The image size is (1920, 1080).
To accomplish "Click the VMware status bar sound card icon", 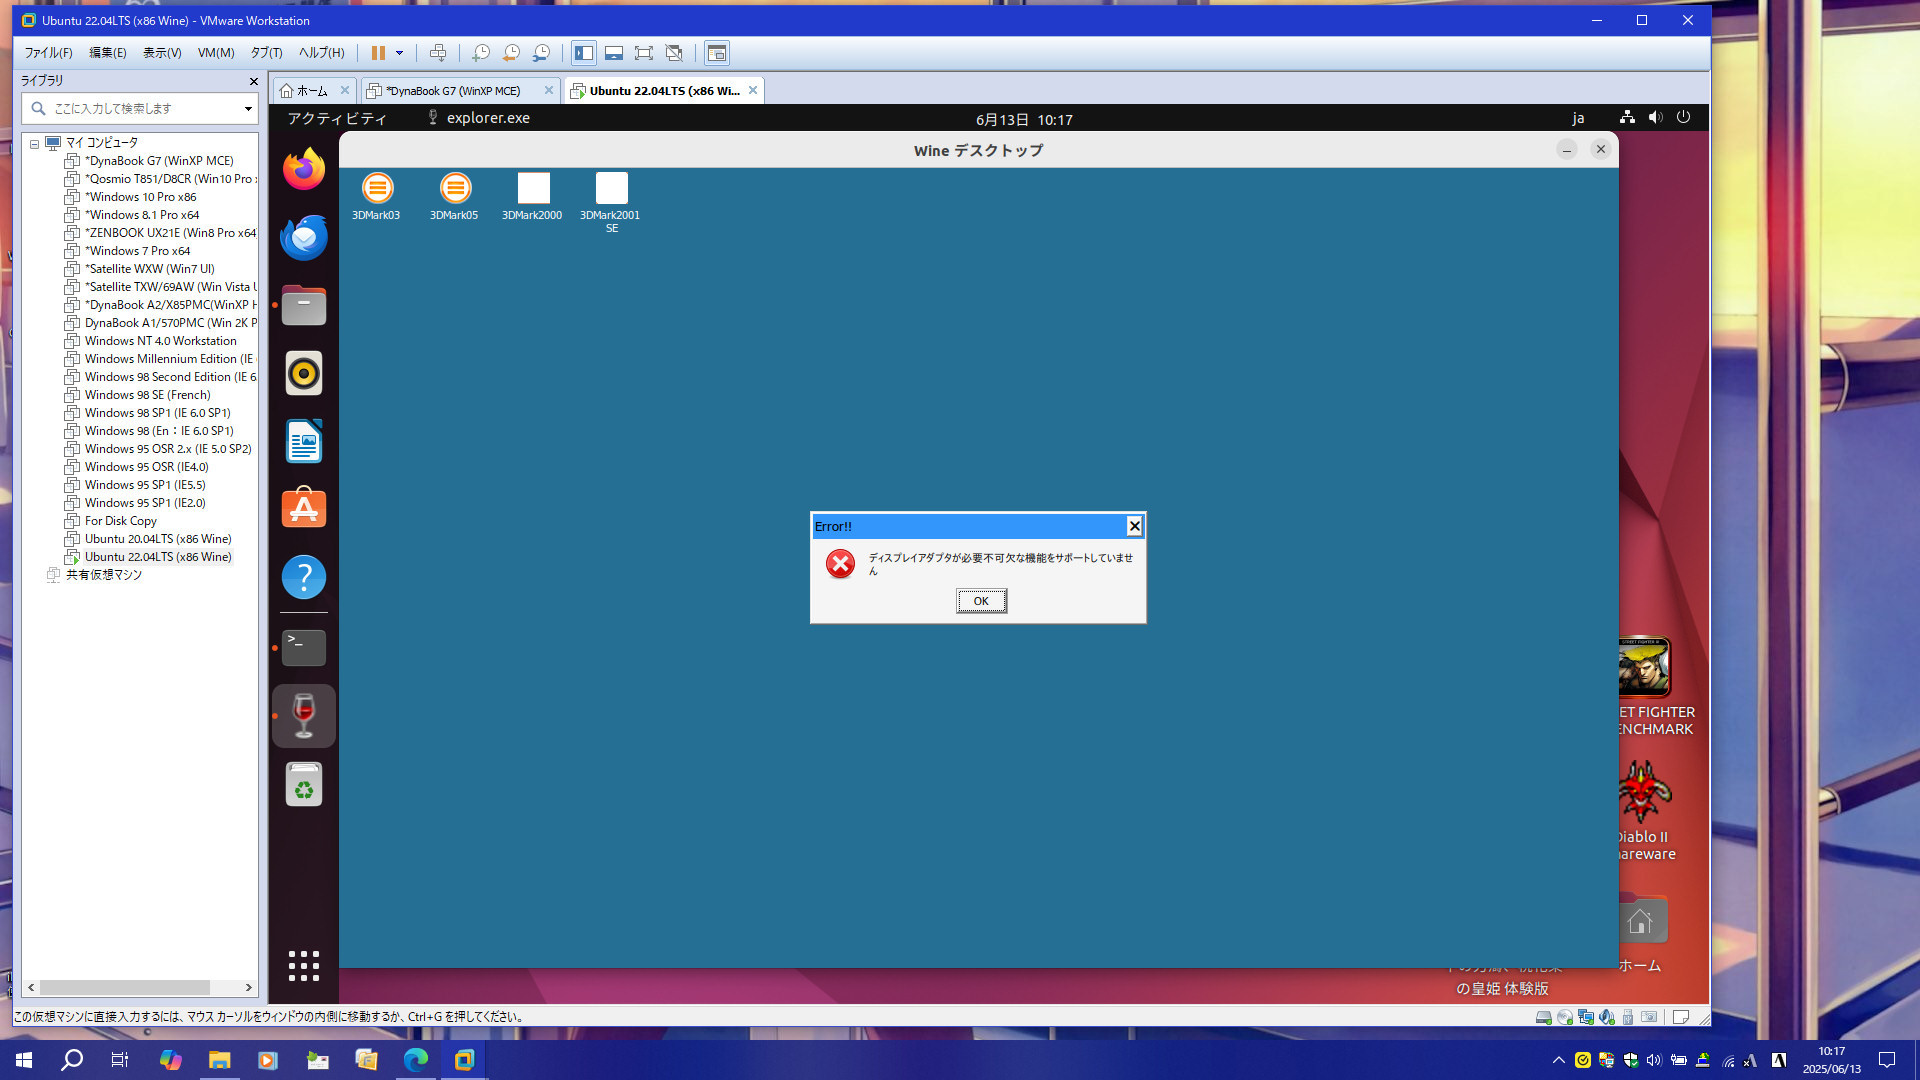I will tap(1606, 1017).
